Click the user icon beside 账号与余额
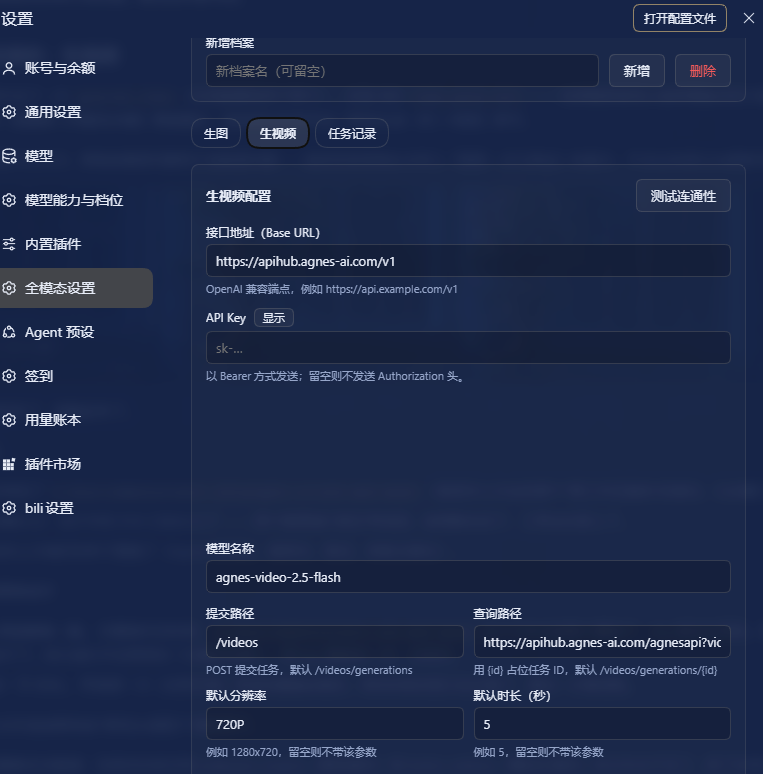The width and height of the screenshot is (763, 774). tap(9, 68)
